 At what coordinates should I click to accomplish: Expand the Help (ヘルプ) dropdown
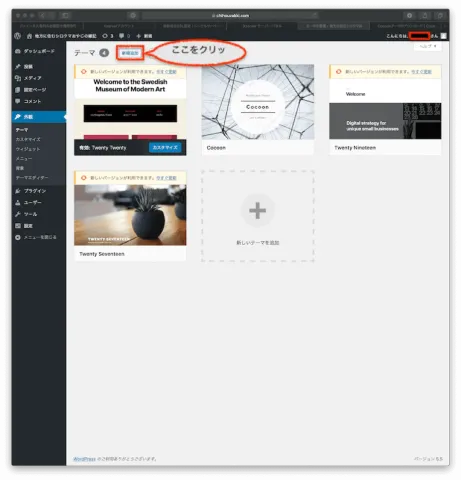click(428, 46)
